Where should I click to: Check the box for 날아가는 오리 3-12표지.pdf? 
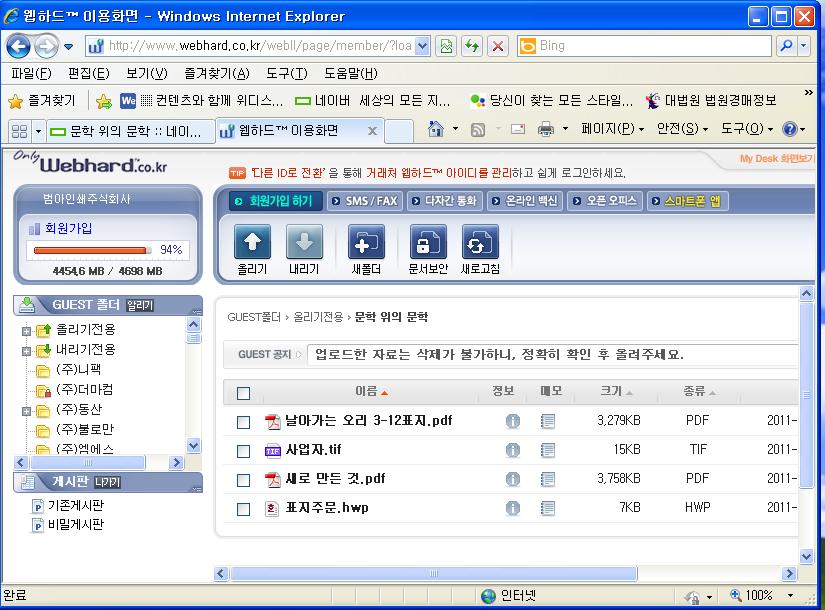pyautogui.click(x=243, y=422)
